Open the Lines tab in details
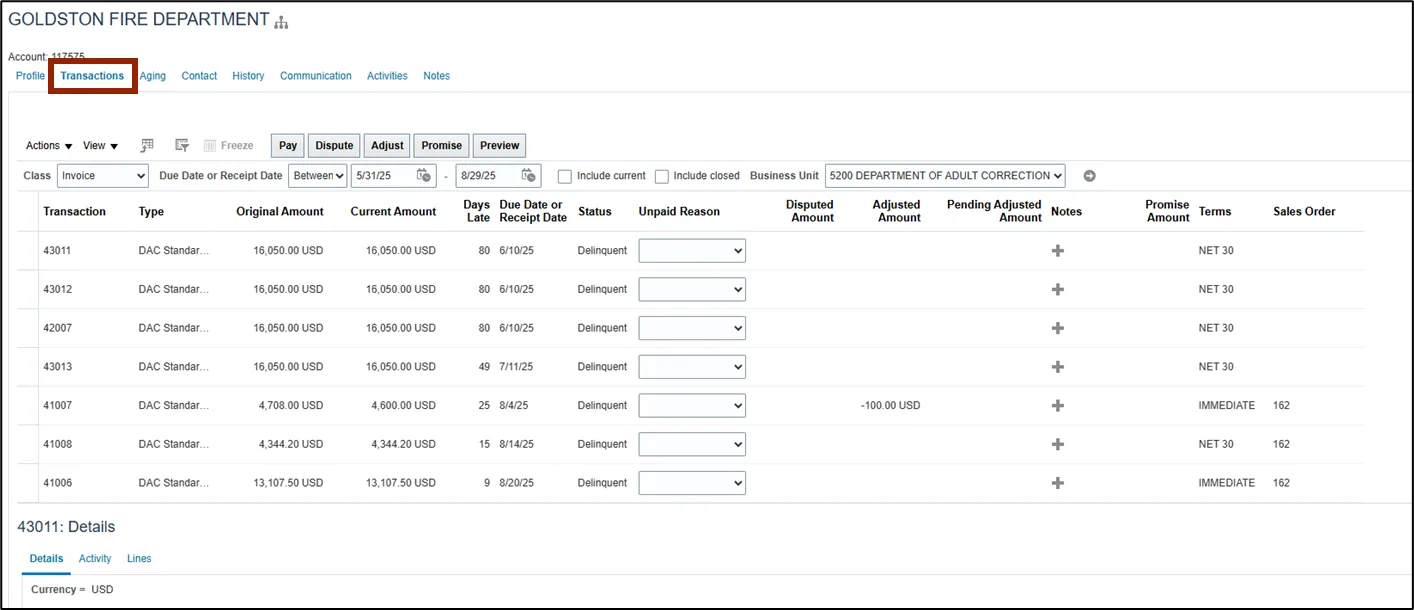 139,559
